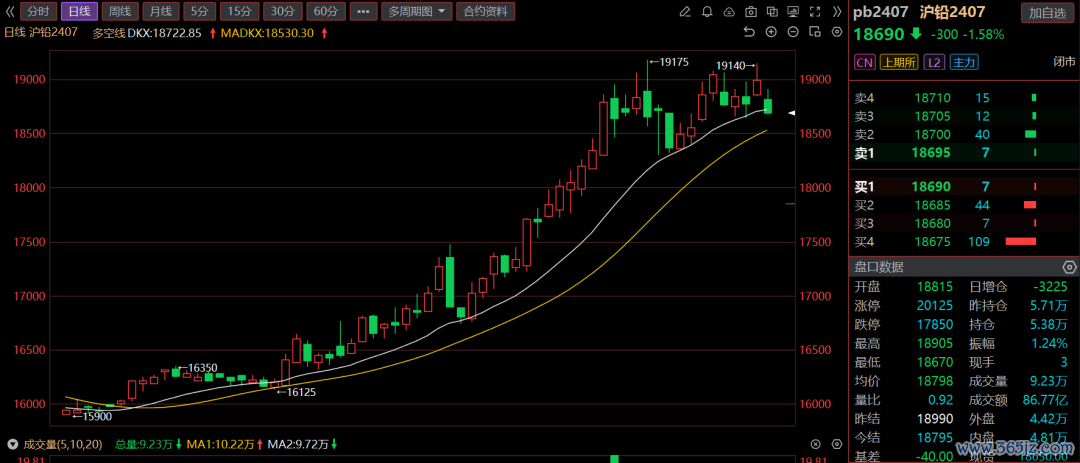Open the hexagon chart settings icon
1080x463 pixels.
[836, 32]
